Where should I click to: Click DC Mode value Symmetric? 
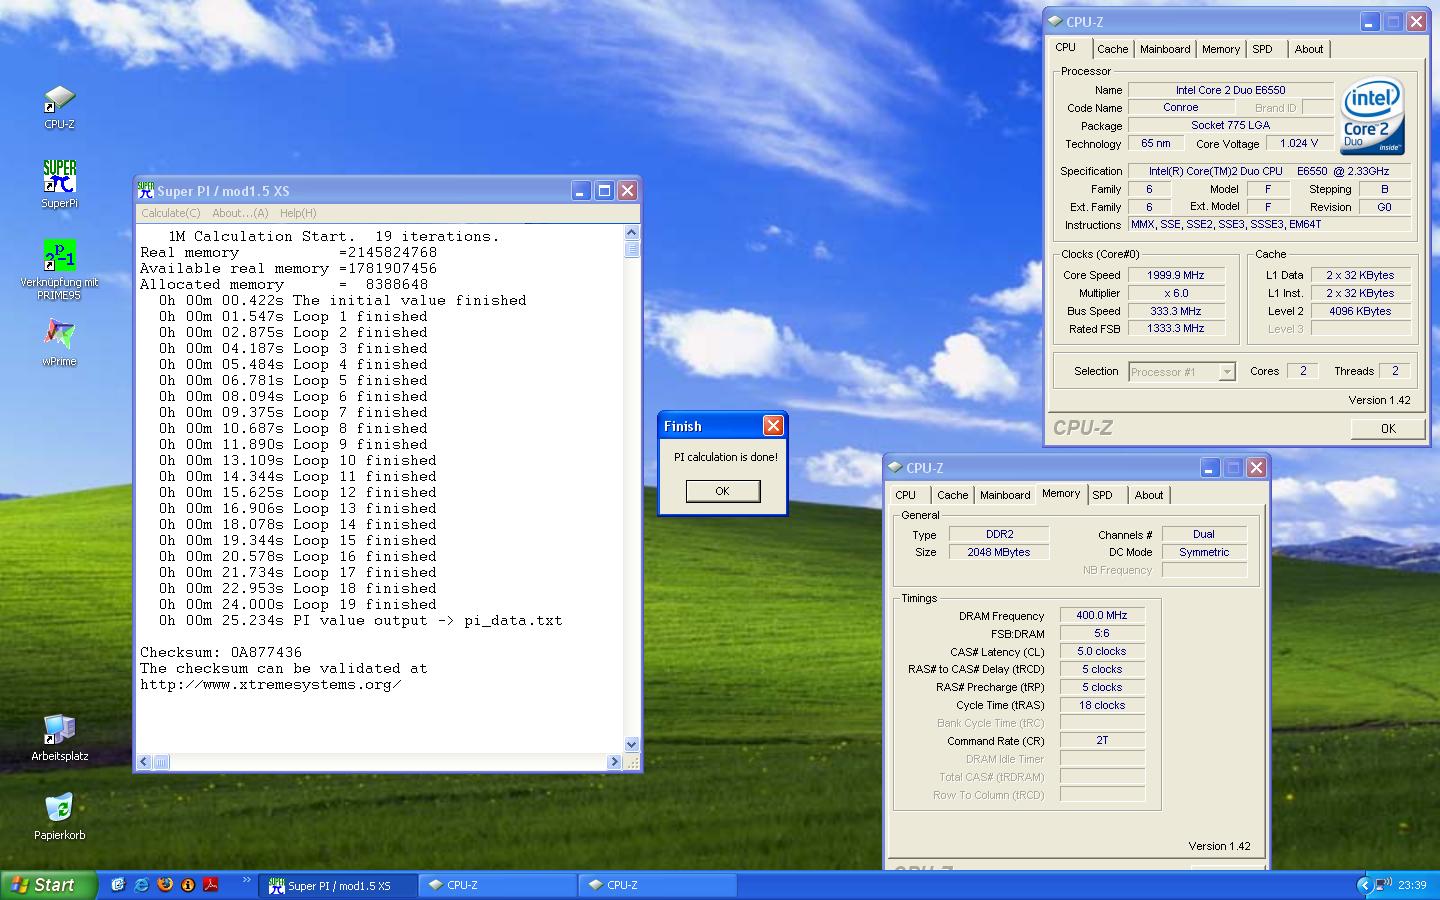[x=1204, y=553]
